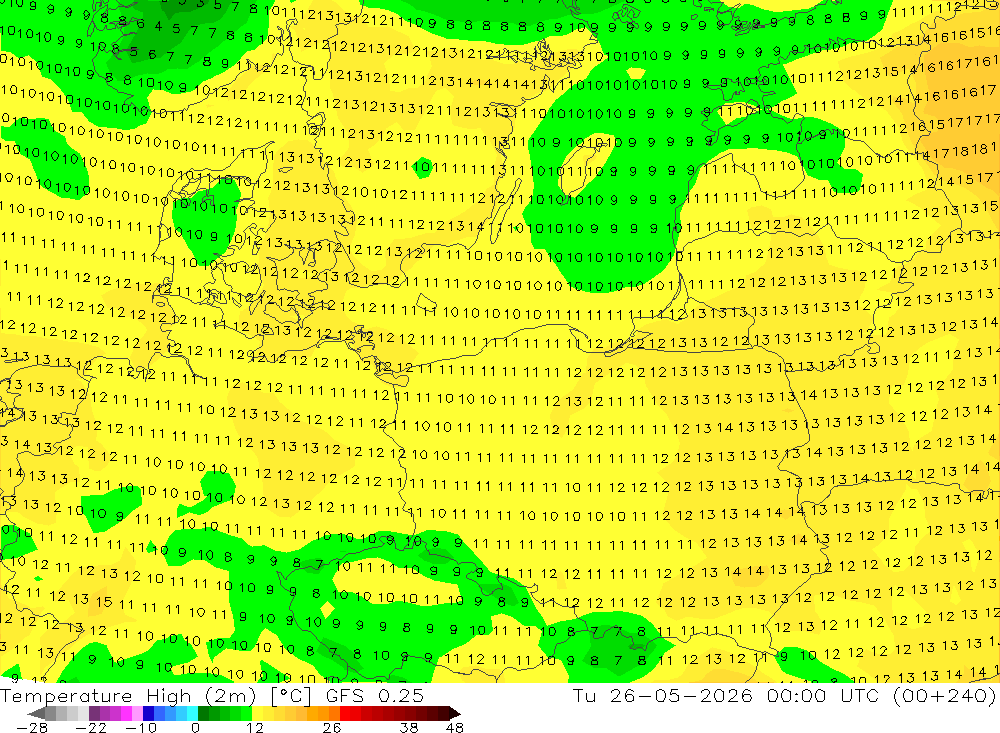Click the '-28' legend scale label
Screen dimensions: 1000x733
(x=32, y=727)
